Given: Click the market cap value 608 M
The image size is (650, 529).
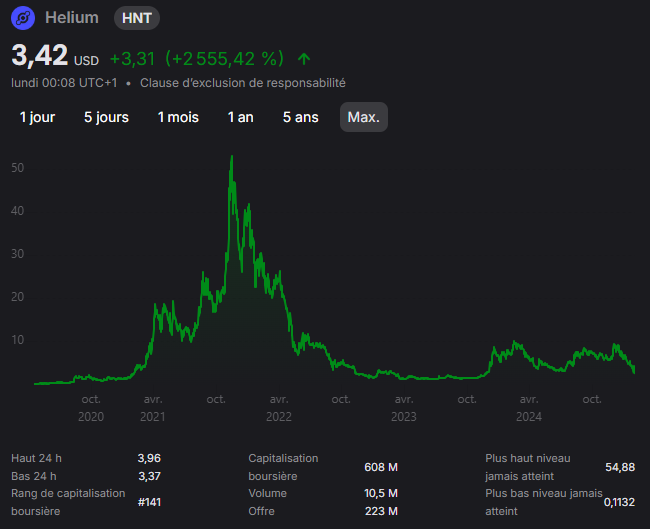Looking at the screenshot, I should point(381,467).
